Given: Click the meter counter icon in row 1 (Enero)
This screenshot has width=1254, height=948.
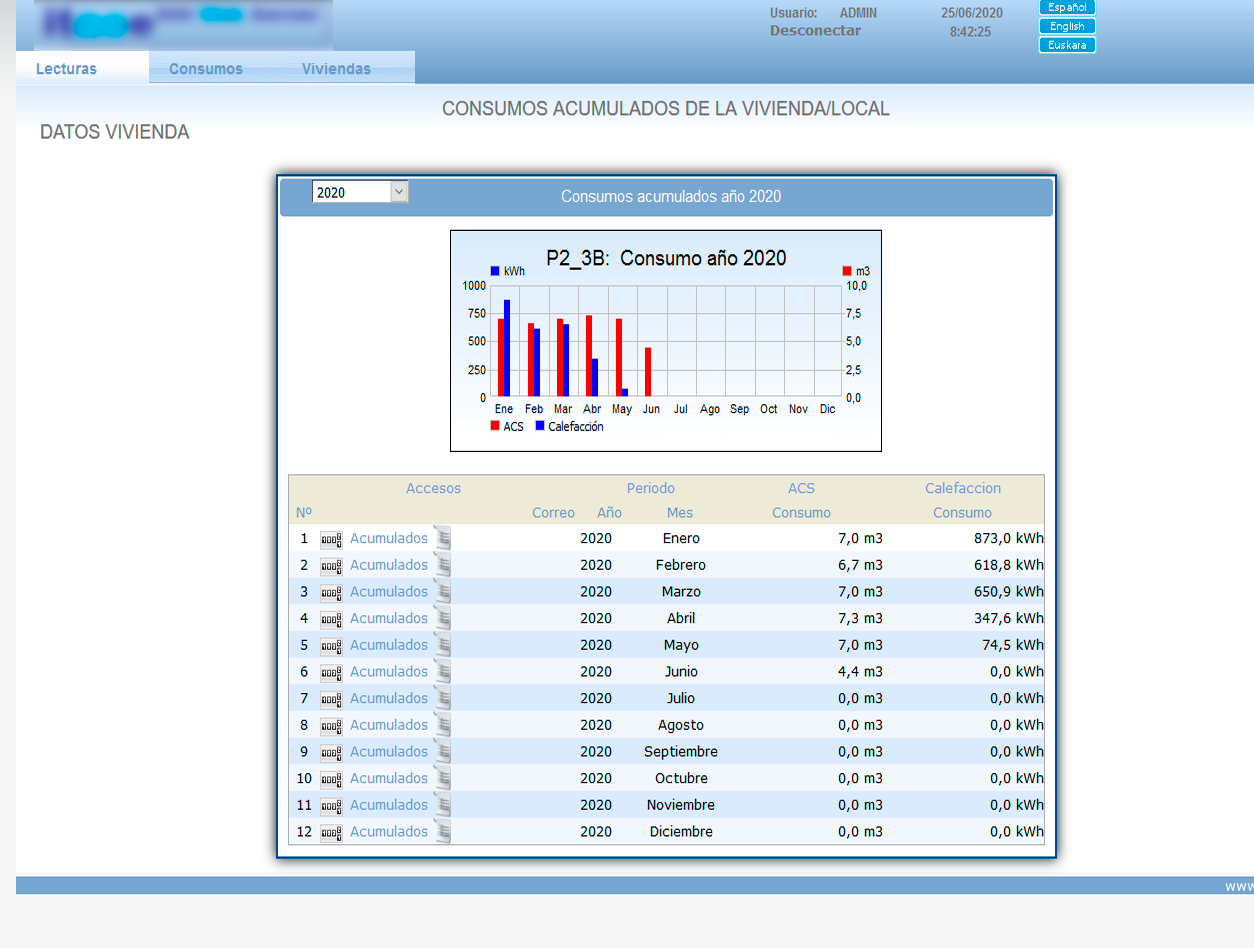Looking at the screenshot, I should [331, 539].
